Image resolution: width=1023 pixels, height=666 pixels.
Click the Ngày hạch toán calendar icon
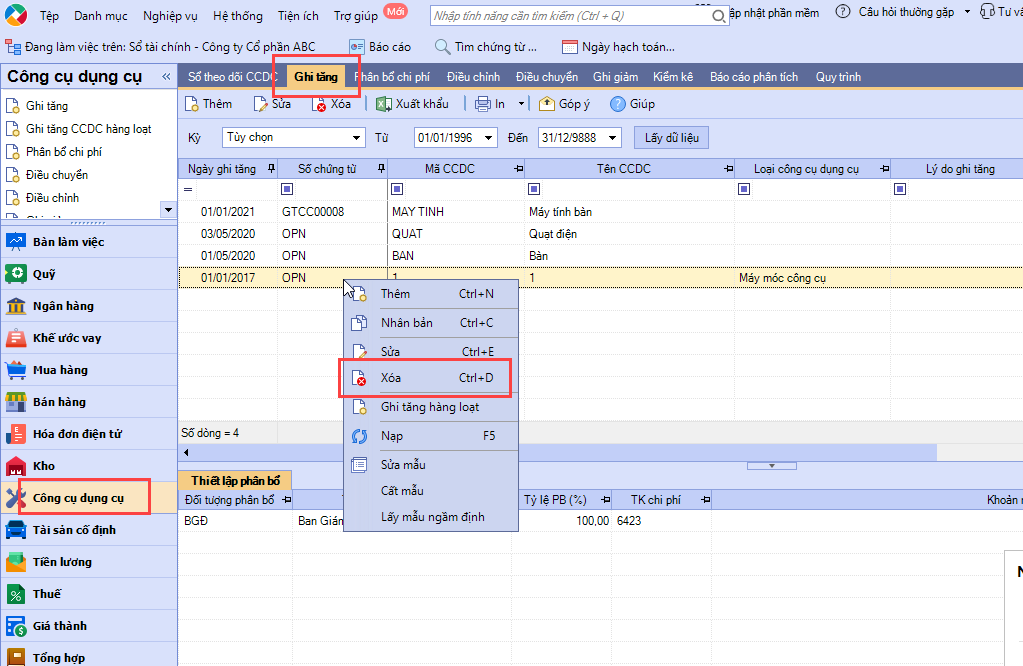click(570, 47)
